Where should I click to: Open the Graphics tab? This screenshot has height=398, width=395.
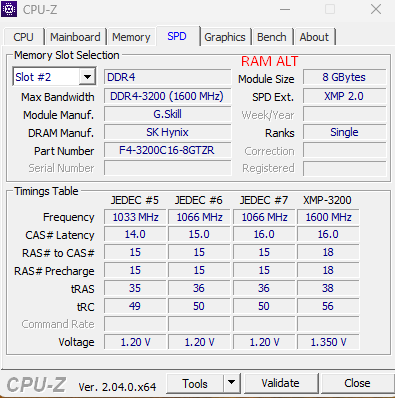pyautogui.click(x=225, y=37)
